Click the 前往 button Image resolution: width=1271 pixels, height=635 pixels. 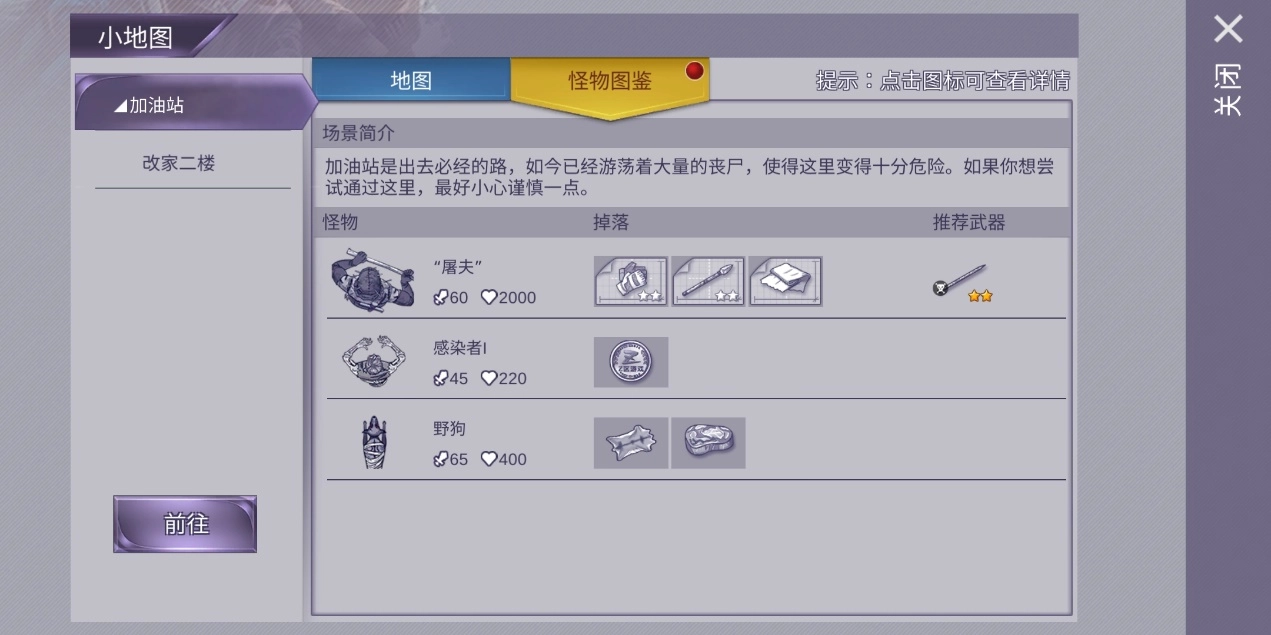tap(185, 524)
